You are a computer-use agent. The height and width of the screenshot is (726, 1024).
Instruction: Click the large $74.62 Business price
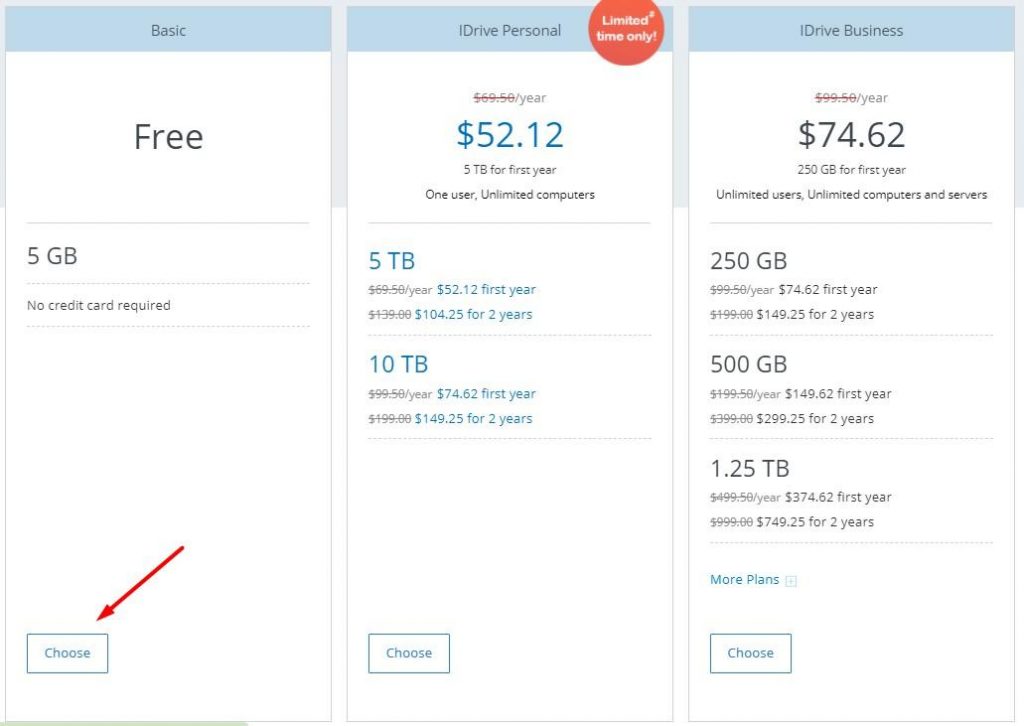point(851,134)
